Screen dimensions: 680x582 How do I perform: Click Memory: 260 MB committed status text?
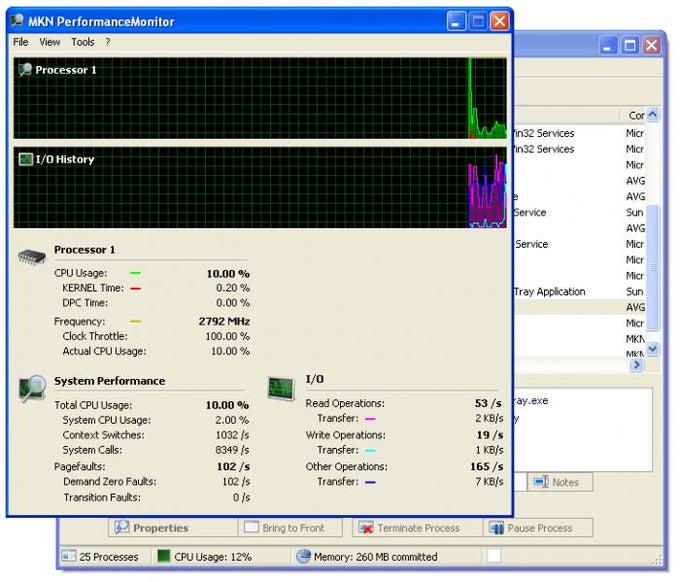[375, 557]
